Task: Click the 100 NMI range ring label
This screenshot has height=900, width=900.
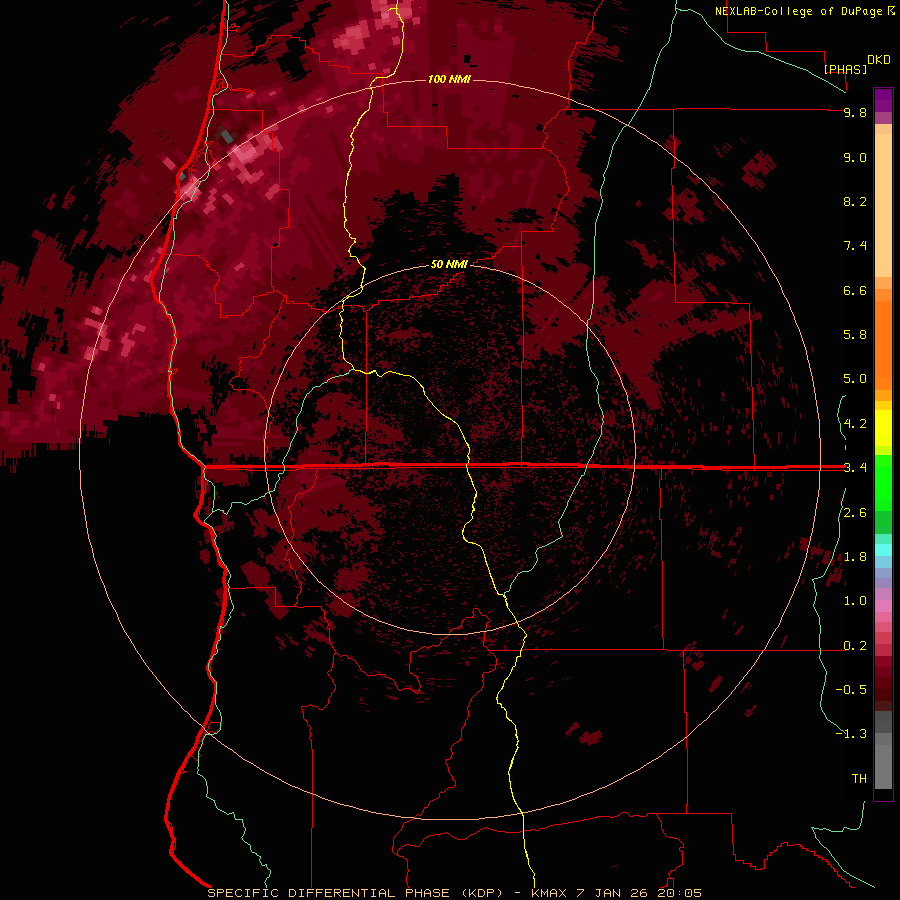Action: tap(449, 79)
